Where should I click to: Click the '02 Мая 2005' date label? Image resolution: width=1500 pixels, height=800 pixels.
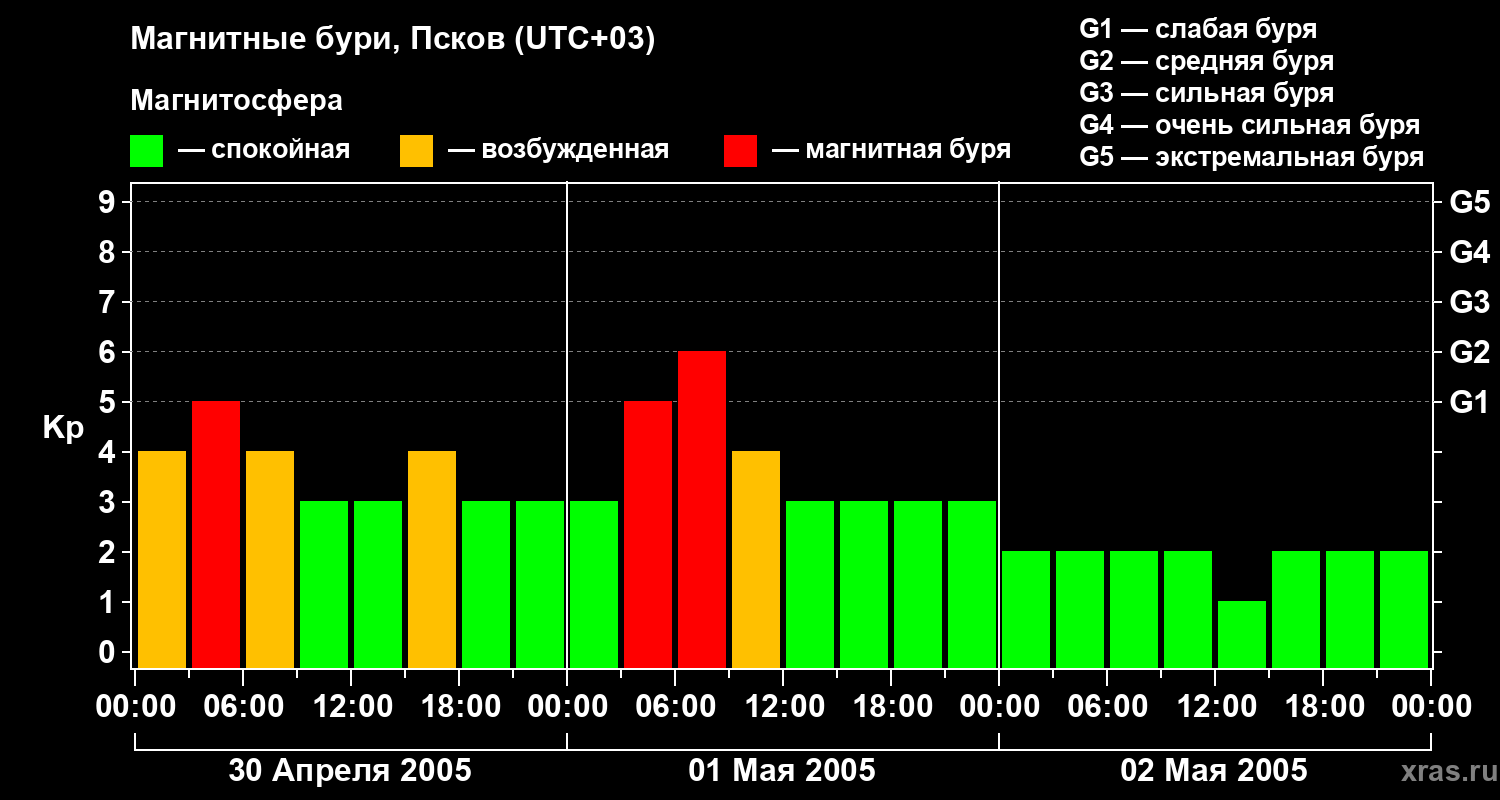[1214, 770]
